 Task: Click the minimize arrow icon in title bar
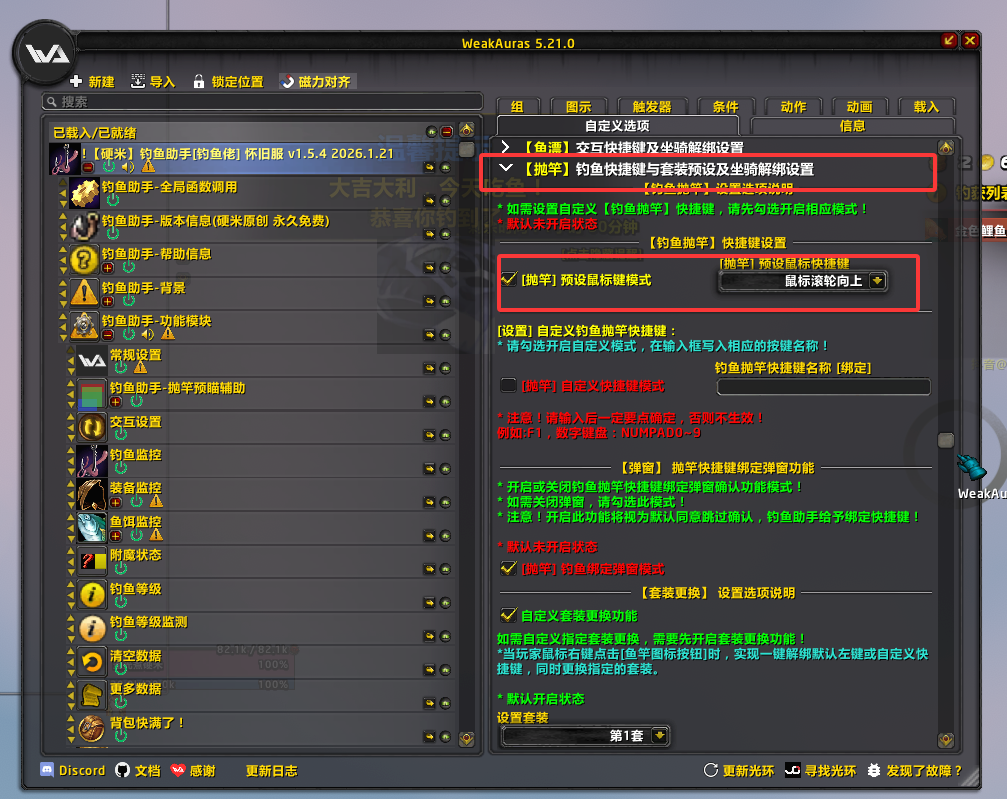coord(949,40)
